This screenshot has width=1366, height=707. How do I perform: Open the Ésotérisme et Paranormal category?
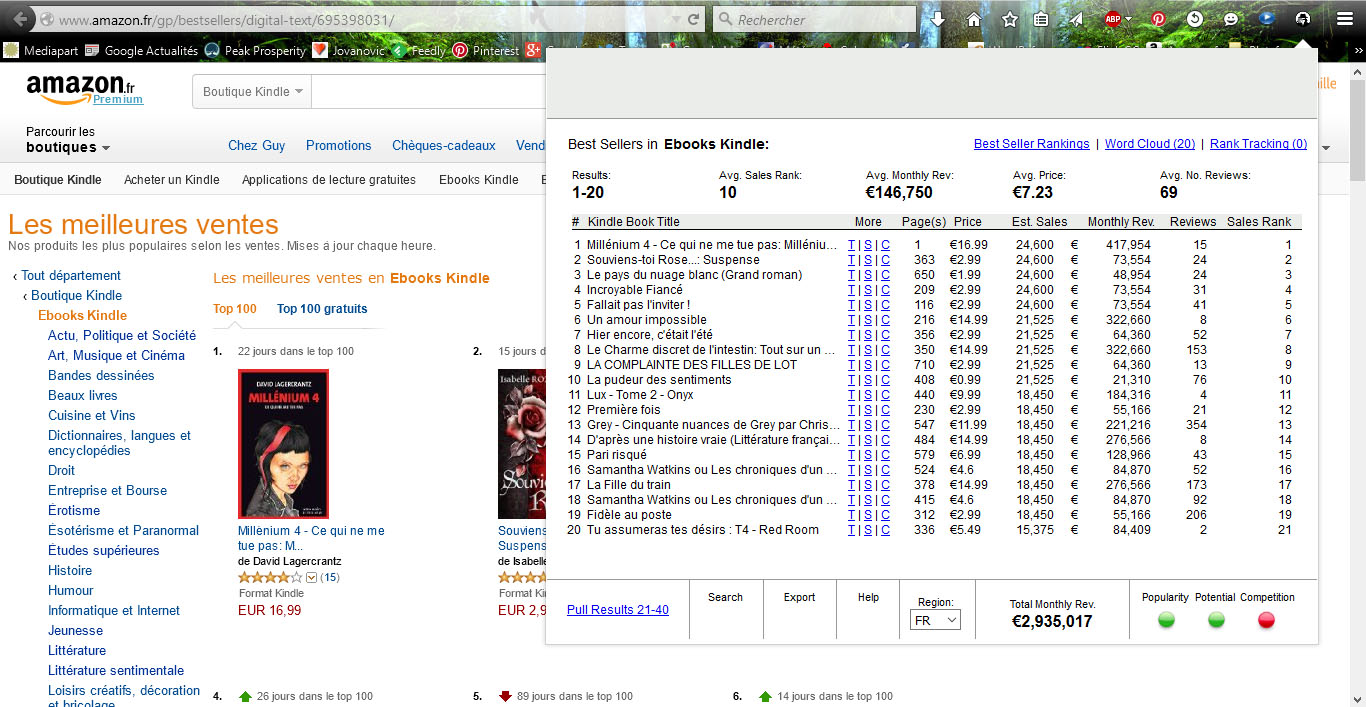(123, 531)
